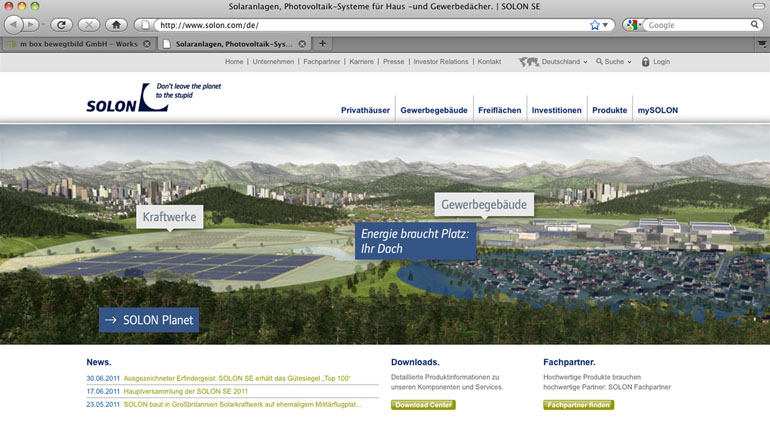Click the page icon beside the URL
The height and width of the screenshot is (433, 770).
pos(145,25)
